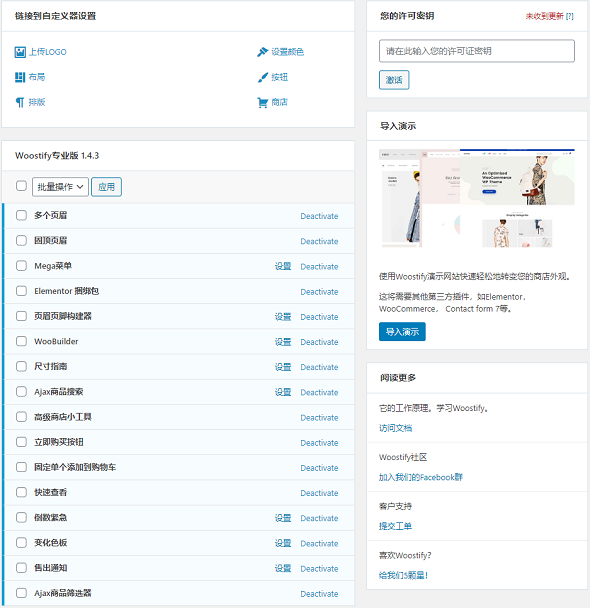Image resolution: width=590 pixels, height=608 pixels.
Task: Open the 设置颜色 link
Action: tap(287, 52)
